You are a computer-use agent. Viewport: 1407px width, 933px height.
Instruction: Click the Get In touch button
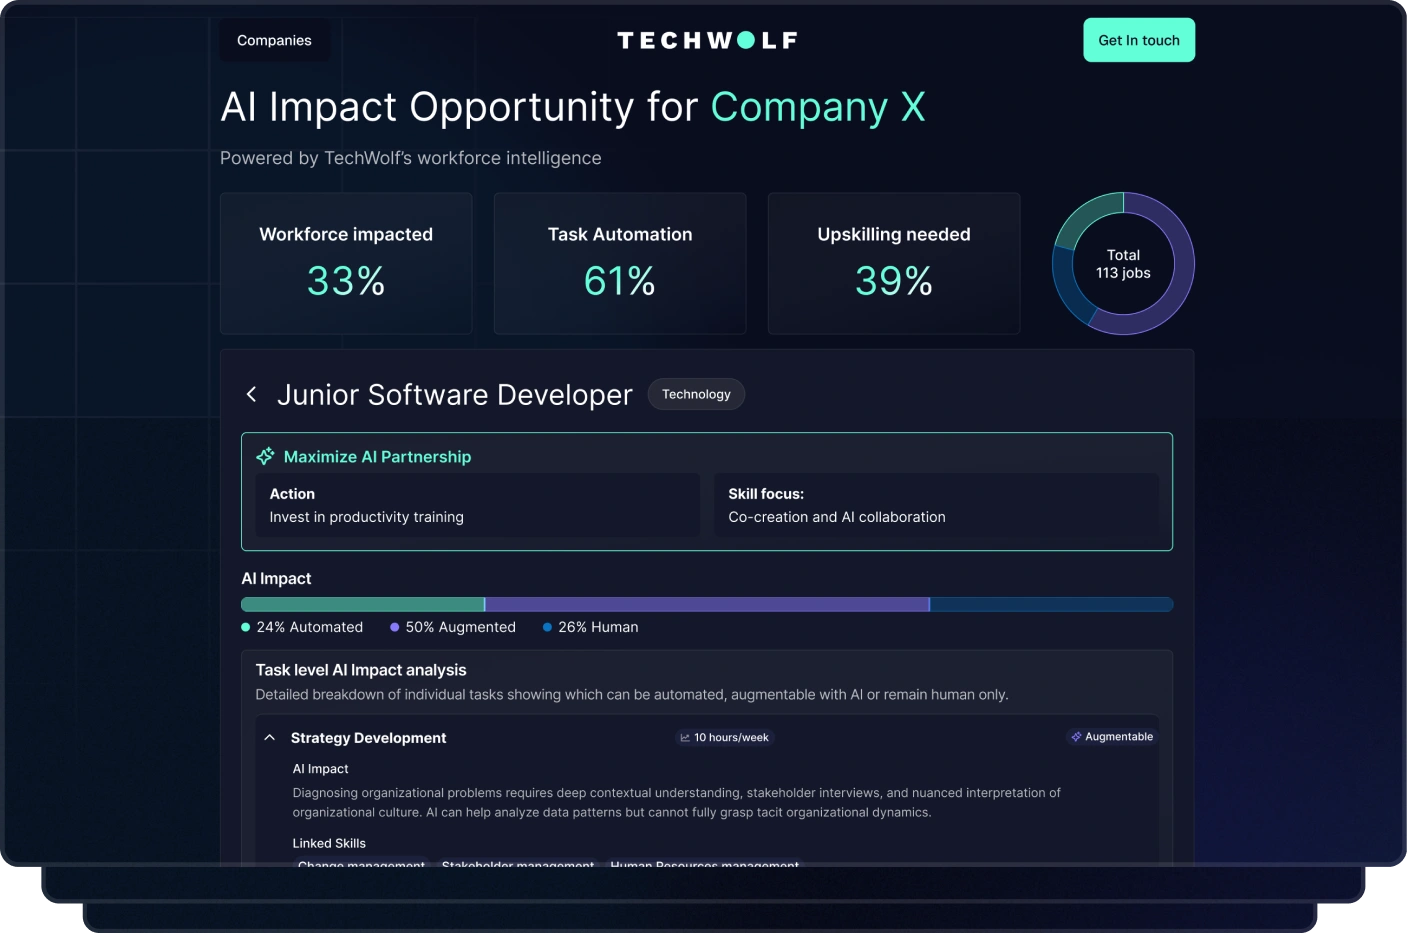(x=1139, y=40)
